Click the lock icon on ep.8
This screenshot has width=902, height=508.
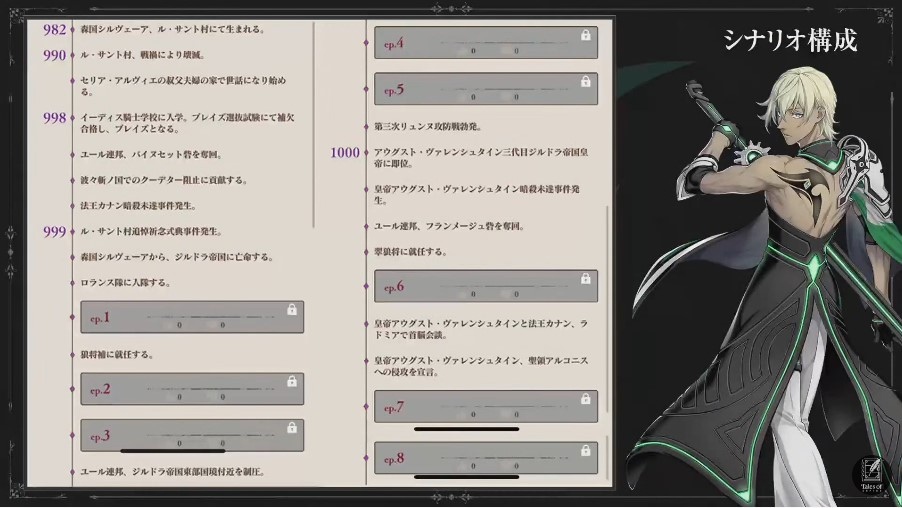586,450
